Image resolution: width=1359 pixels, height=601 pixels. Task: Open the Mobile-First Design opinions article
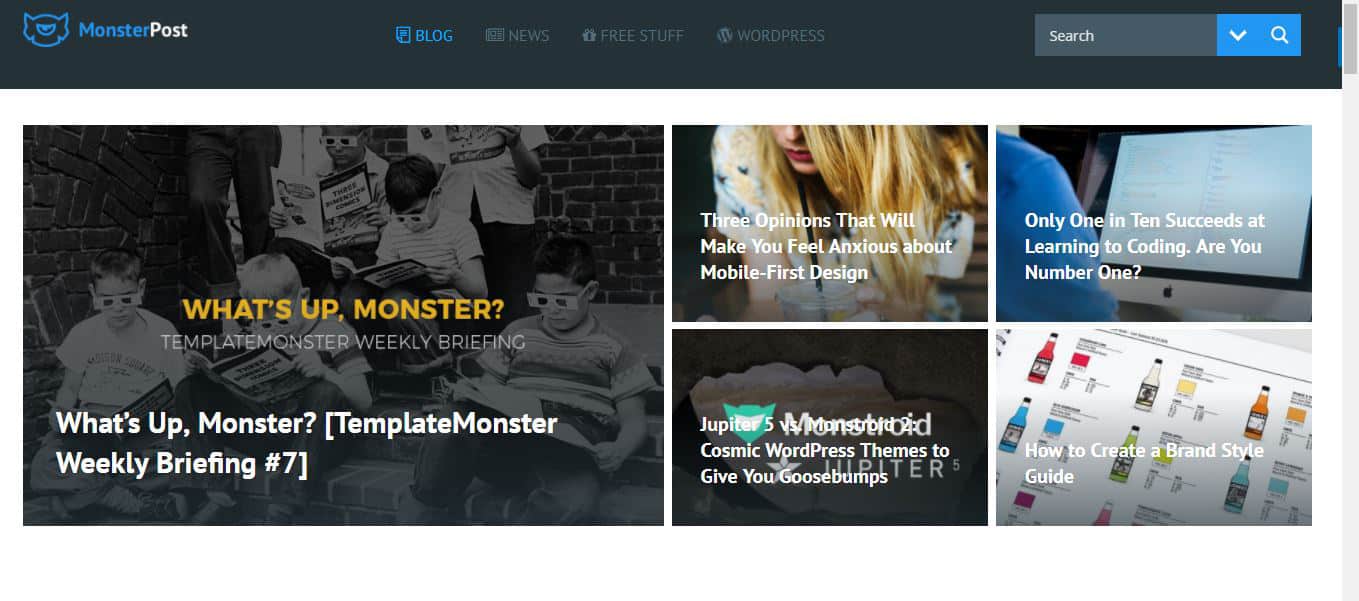pyautogui.click(x=826, y=246)
